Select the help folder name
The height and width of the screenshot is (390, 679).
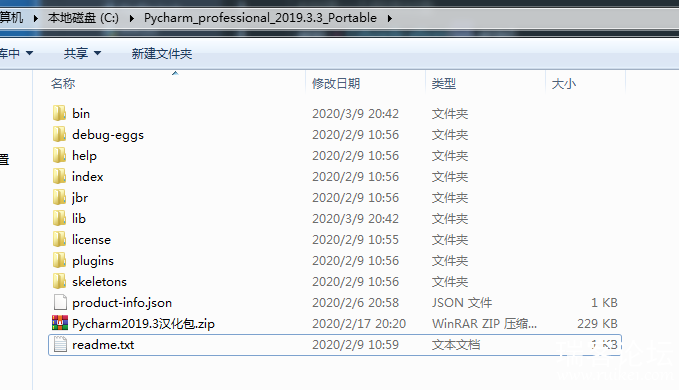click(x=84, y=155)
